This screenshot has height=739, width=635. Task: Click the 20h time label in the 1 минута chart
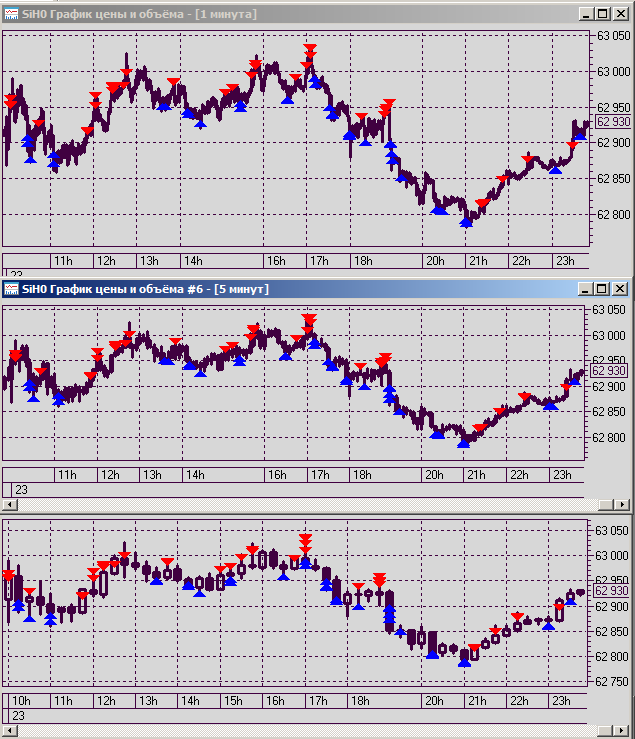(435, 261)
